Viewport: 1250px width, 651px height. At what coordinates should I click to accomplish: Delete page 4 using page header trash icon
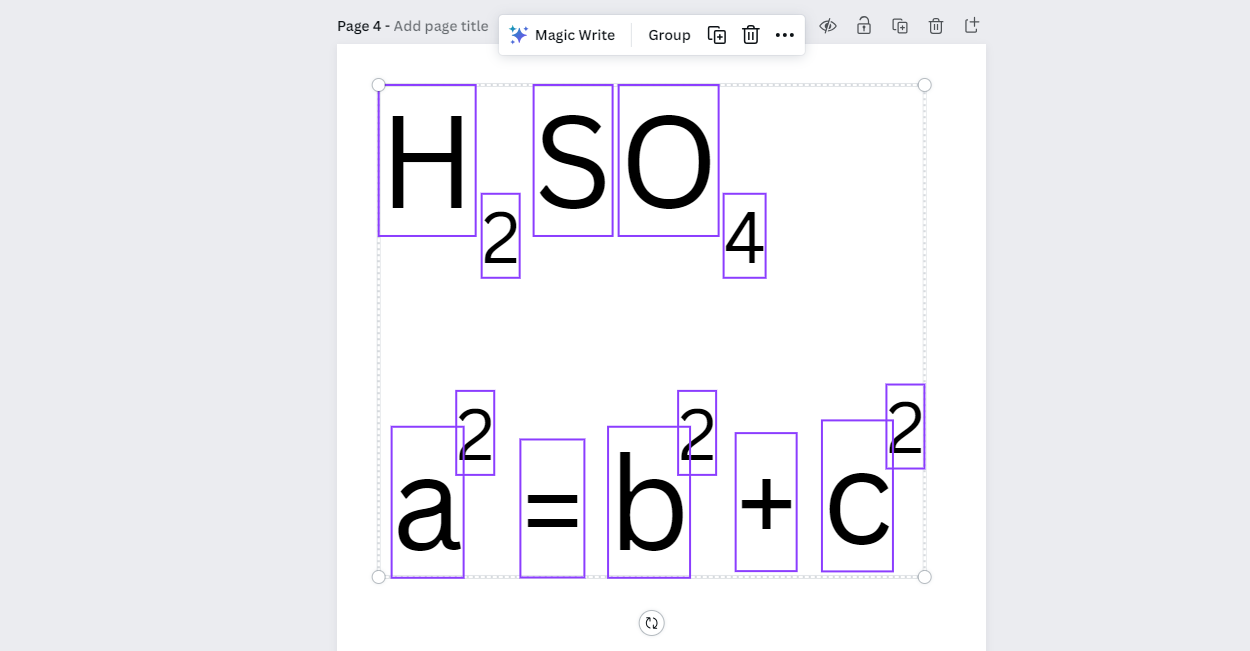pyautogui.click(x=936, y=26)
